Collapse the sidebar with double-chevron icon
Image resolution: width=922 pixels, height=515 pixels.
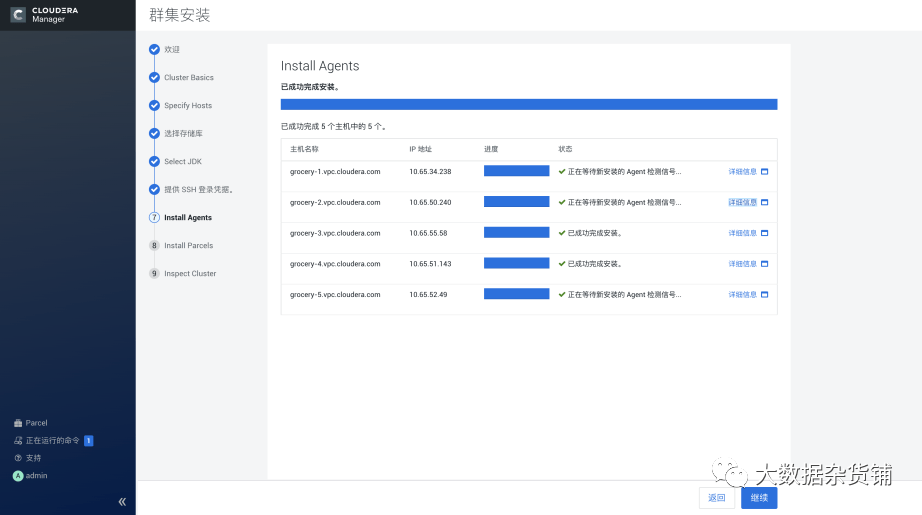point(122,501)
